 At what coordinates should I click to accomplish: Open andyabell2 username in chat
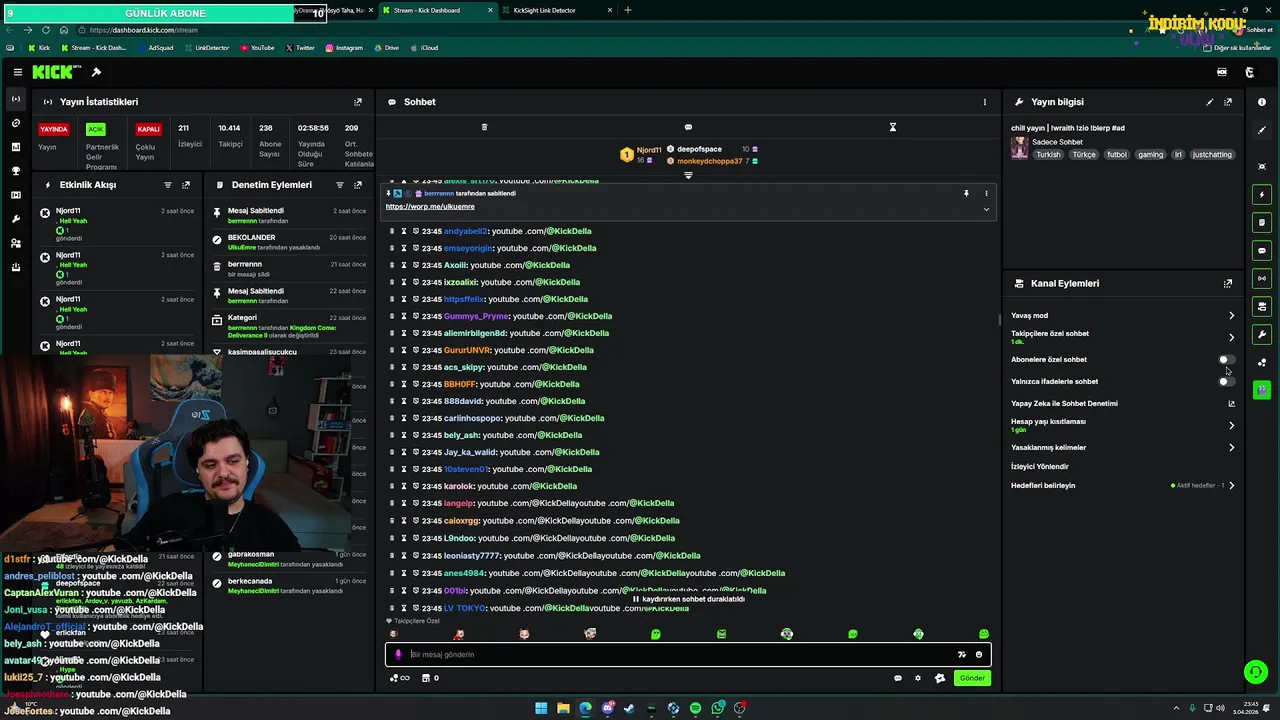pyautogui.click(x=465, y=231)
